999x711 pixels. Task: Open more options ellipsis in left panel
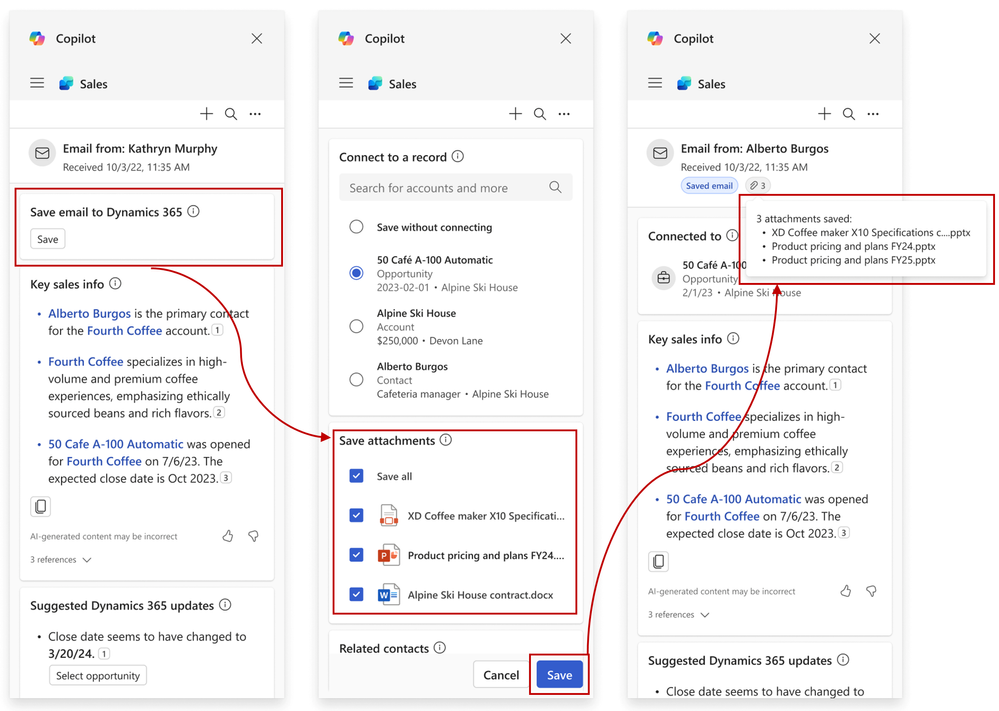(x=255, y=114)
